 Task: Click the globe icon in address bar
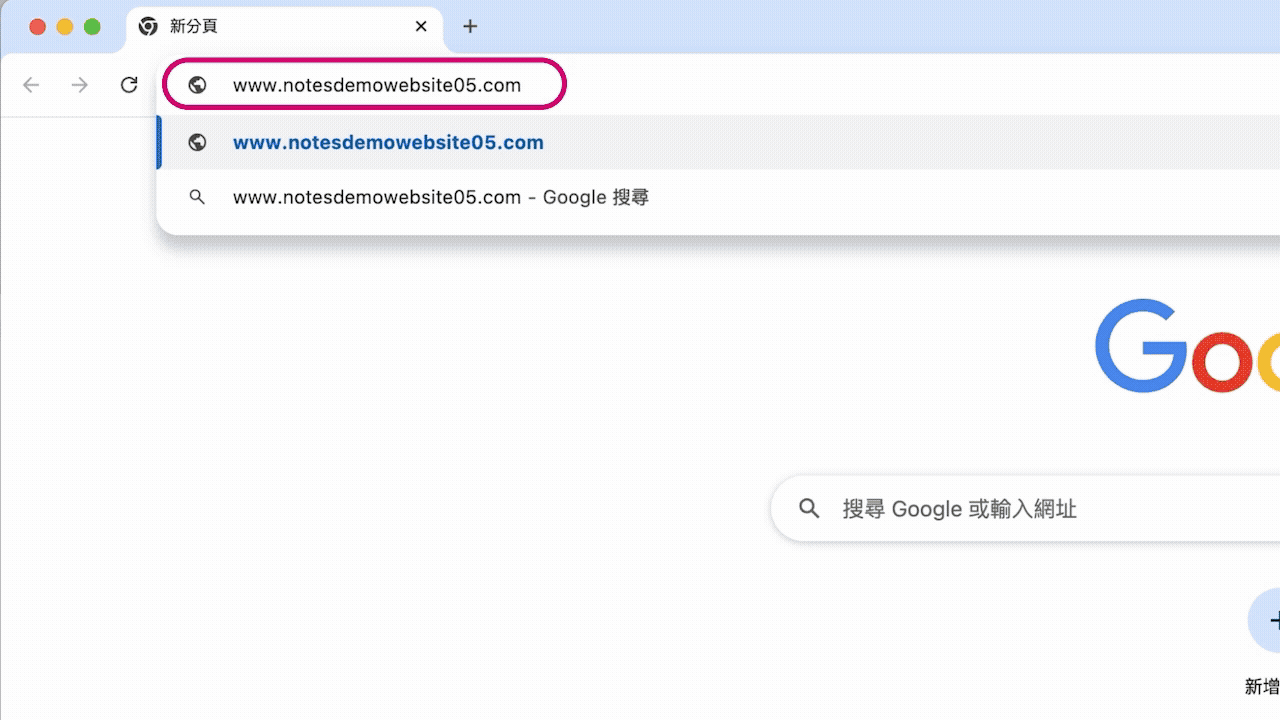point(198,85)
